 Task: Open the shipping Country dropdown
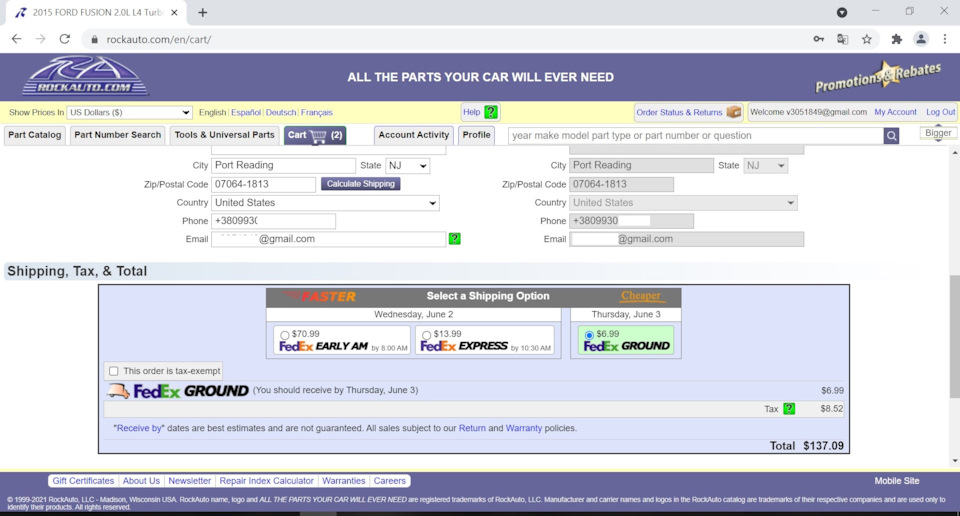coord(325,203)
